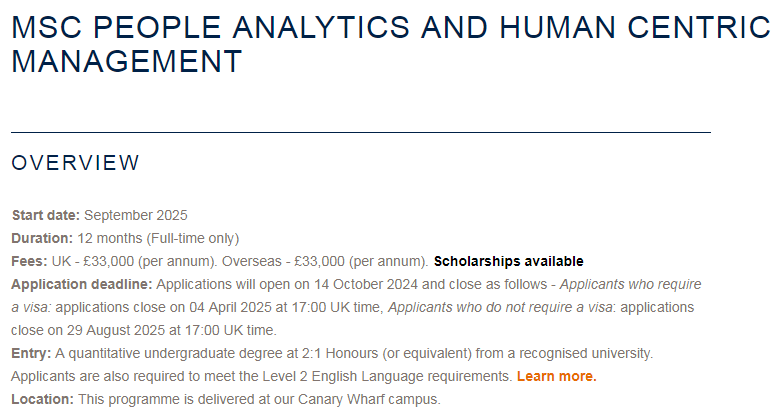The width and height of the screenshot is (782, 407).
Task: Select the bold Duration label
Action: (42, 238)
